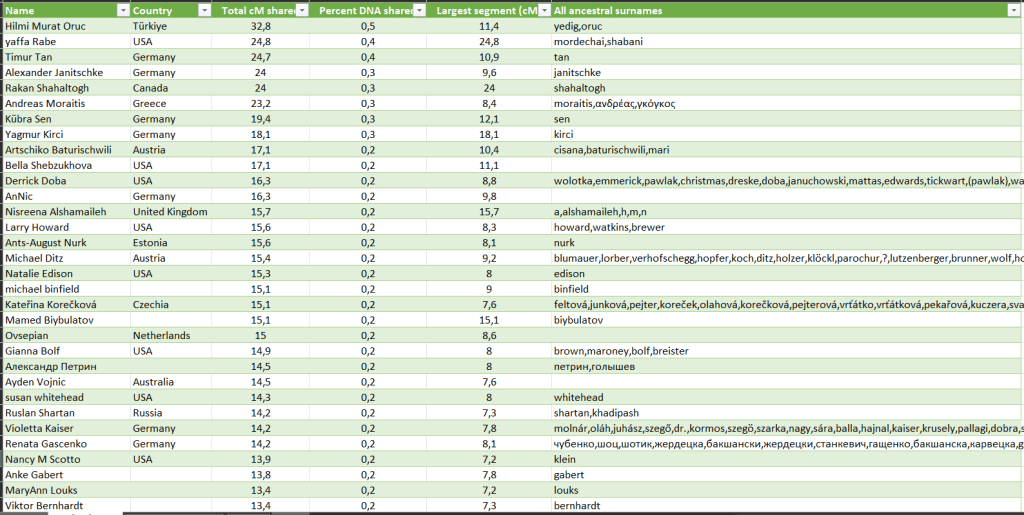This screenshot has width=1024, height=515.
Task: Open the Largest segment filter dropdown
Action: click(x=542, y=10)
